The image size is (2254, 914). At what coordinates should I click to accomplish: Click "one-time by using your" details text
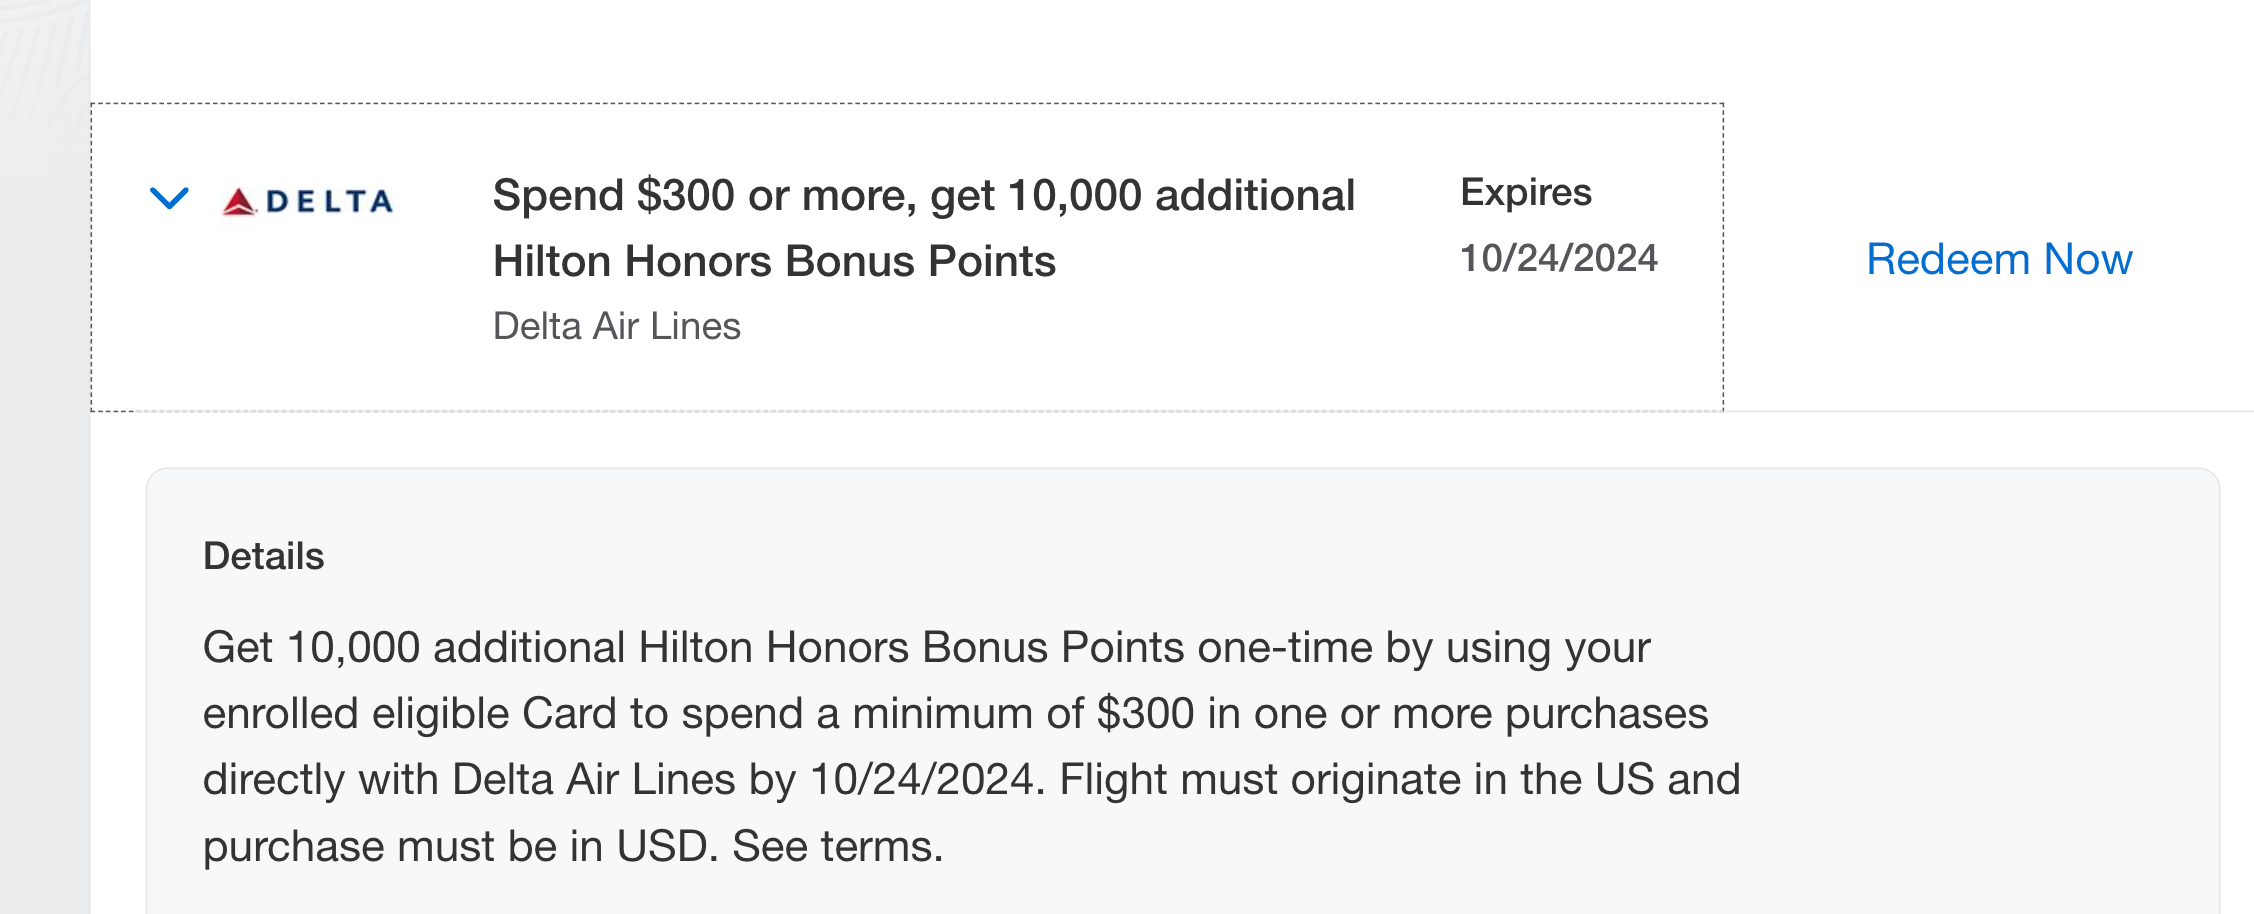1423,648
